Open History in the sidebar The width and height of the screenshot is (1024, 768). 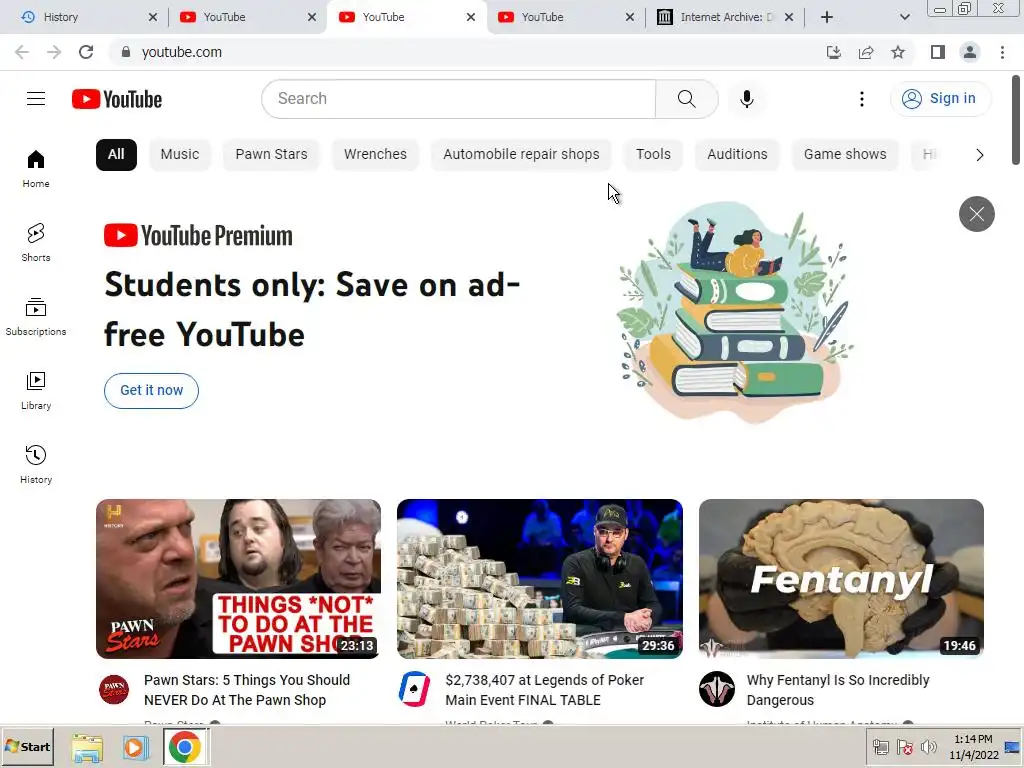(x=36, y=464)
